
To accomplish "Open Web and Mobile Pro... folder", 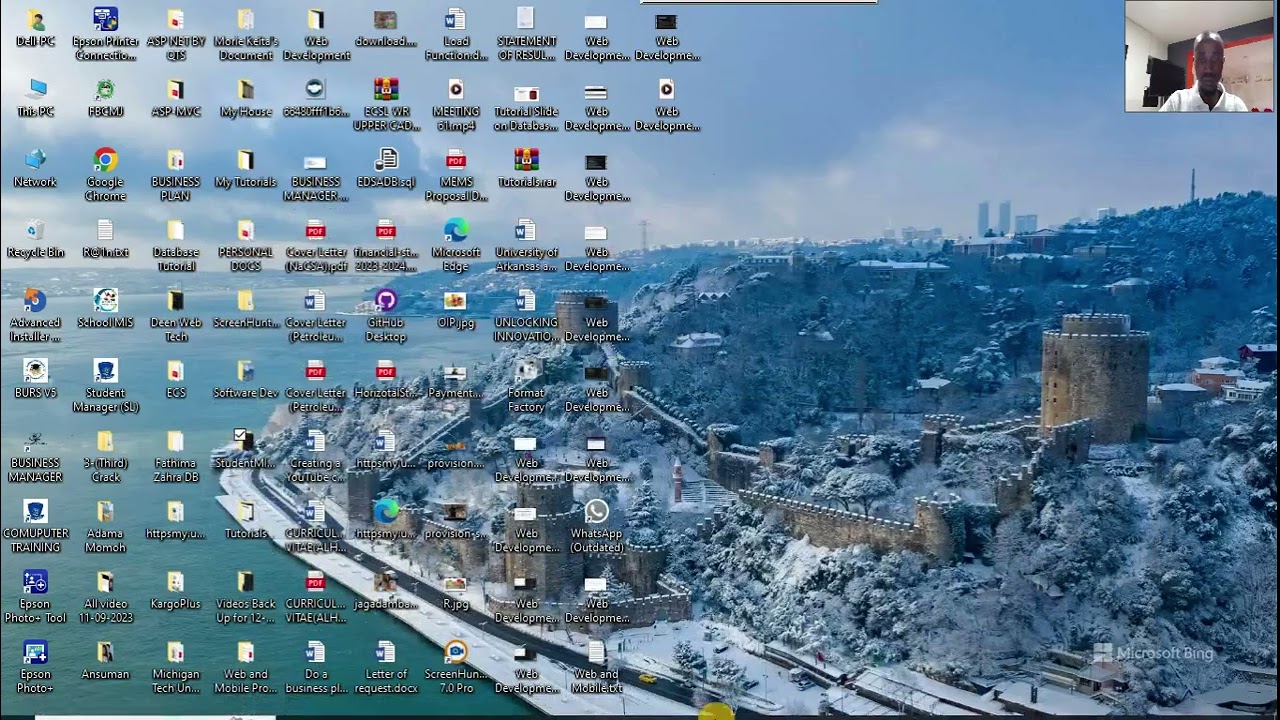I will (x=245, y=667).
